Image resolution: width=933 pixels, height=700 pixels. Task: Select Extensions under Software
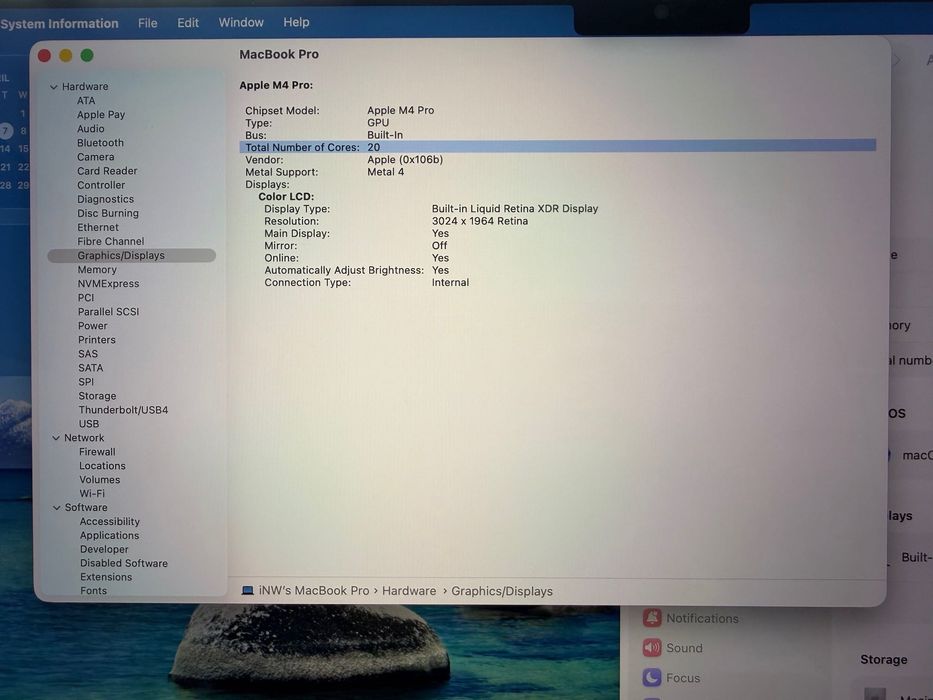tap(106, 577)
